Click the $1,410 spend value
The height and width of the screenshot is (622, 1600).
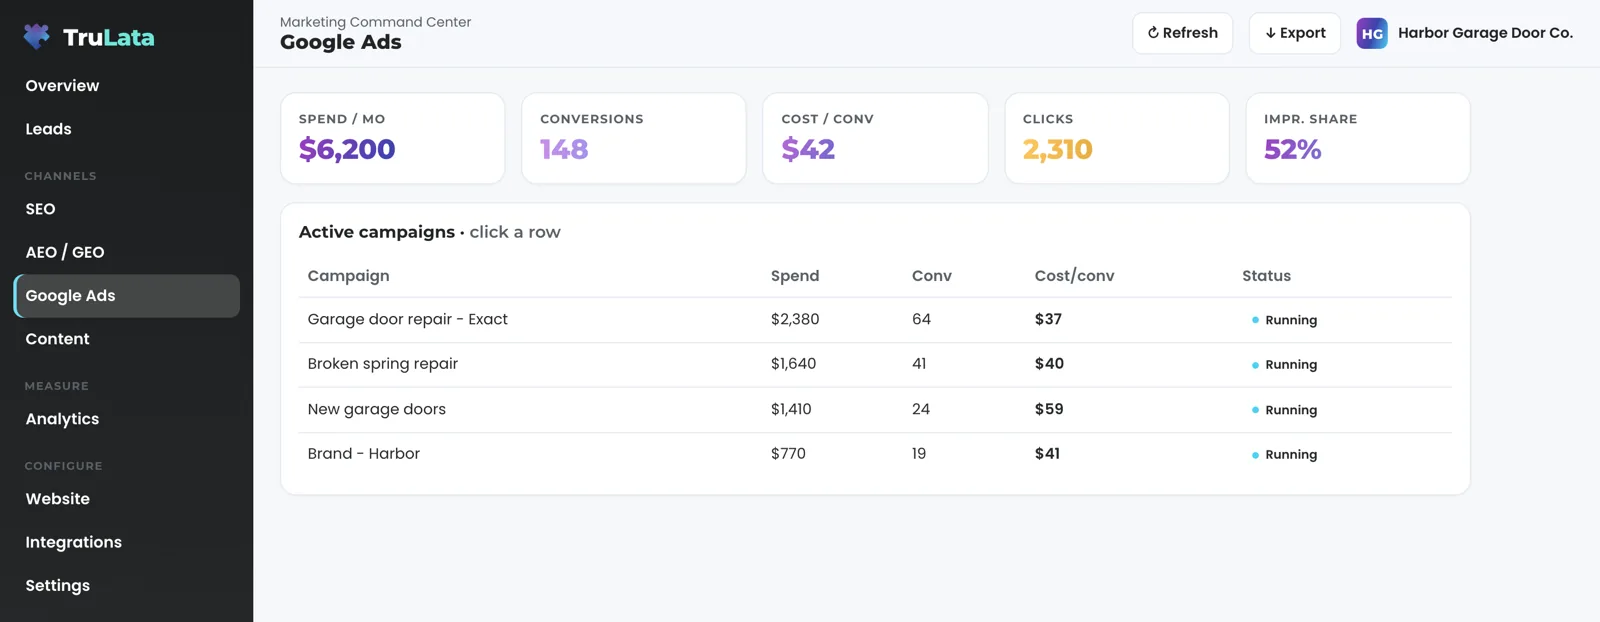(x=791, y=409)
